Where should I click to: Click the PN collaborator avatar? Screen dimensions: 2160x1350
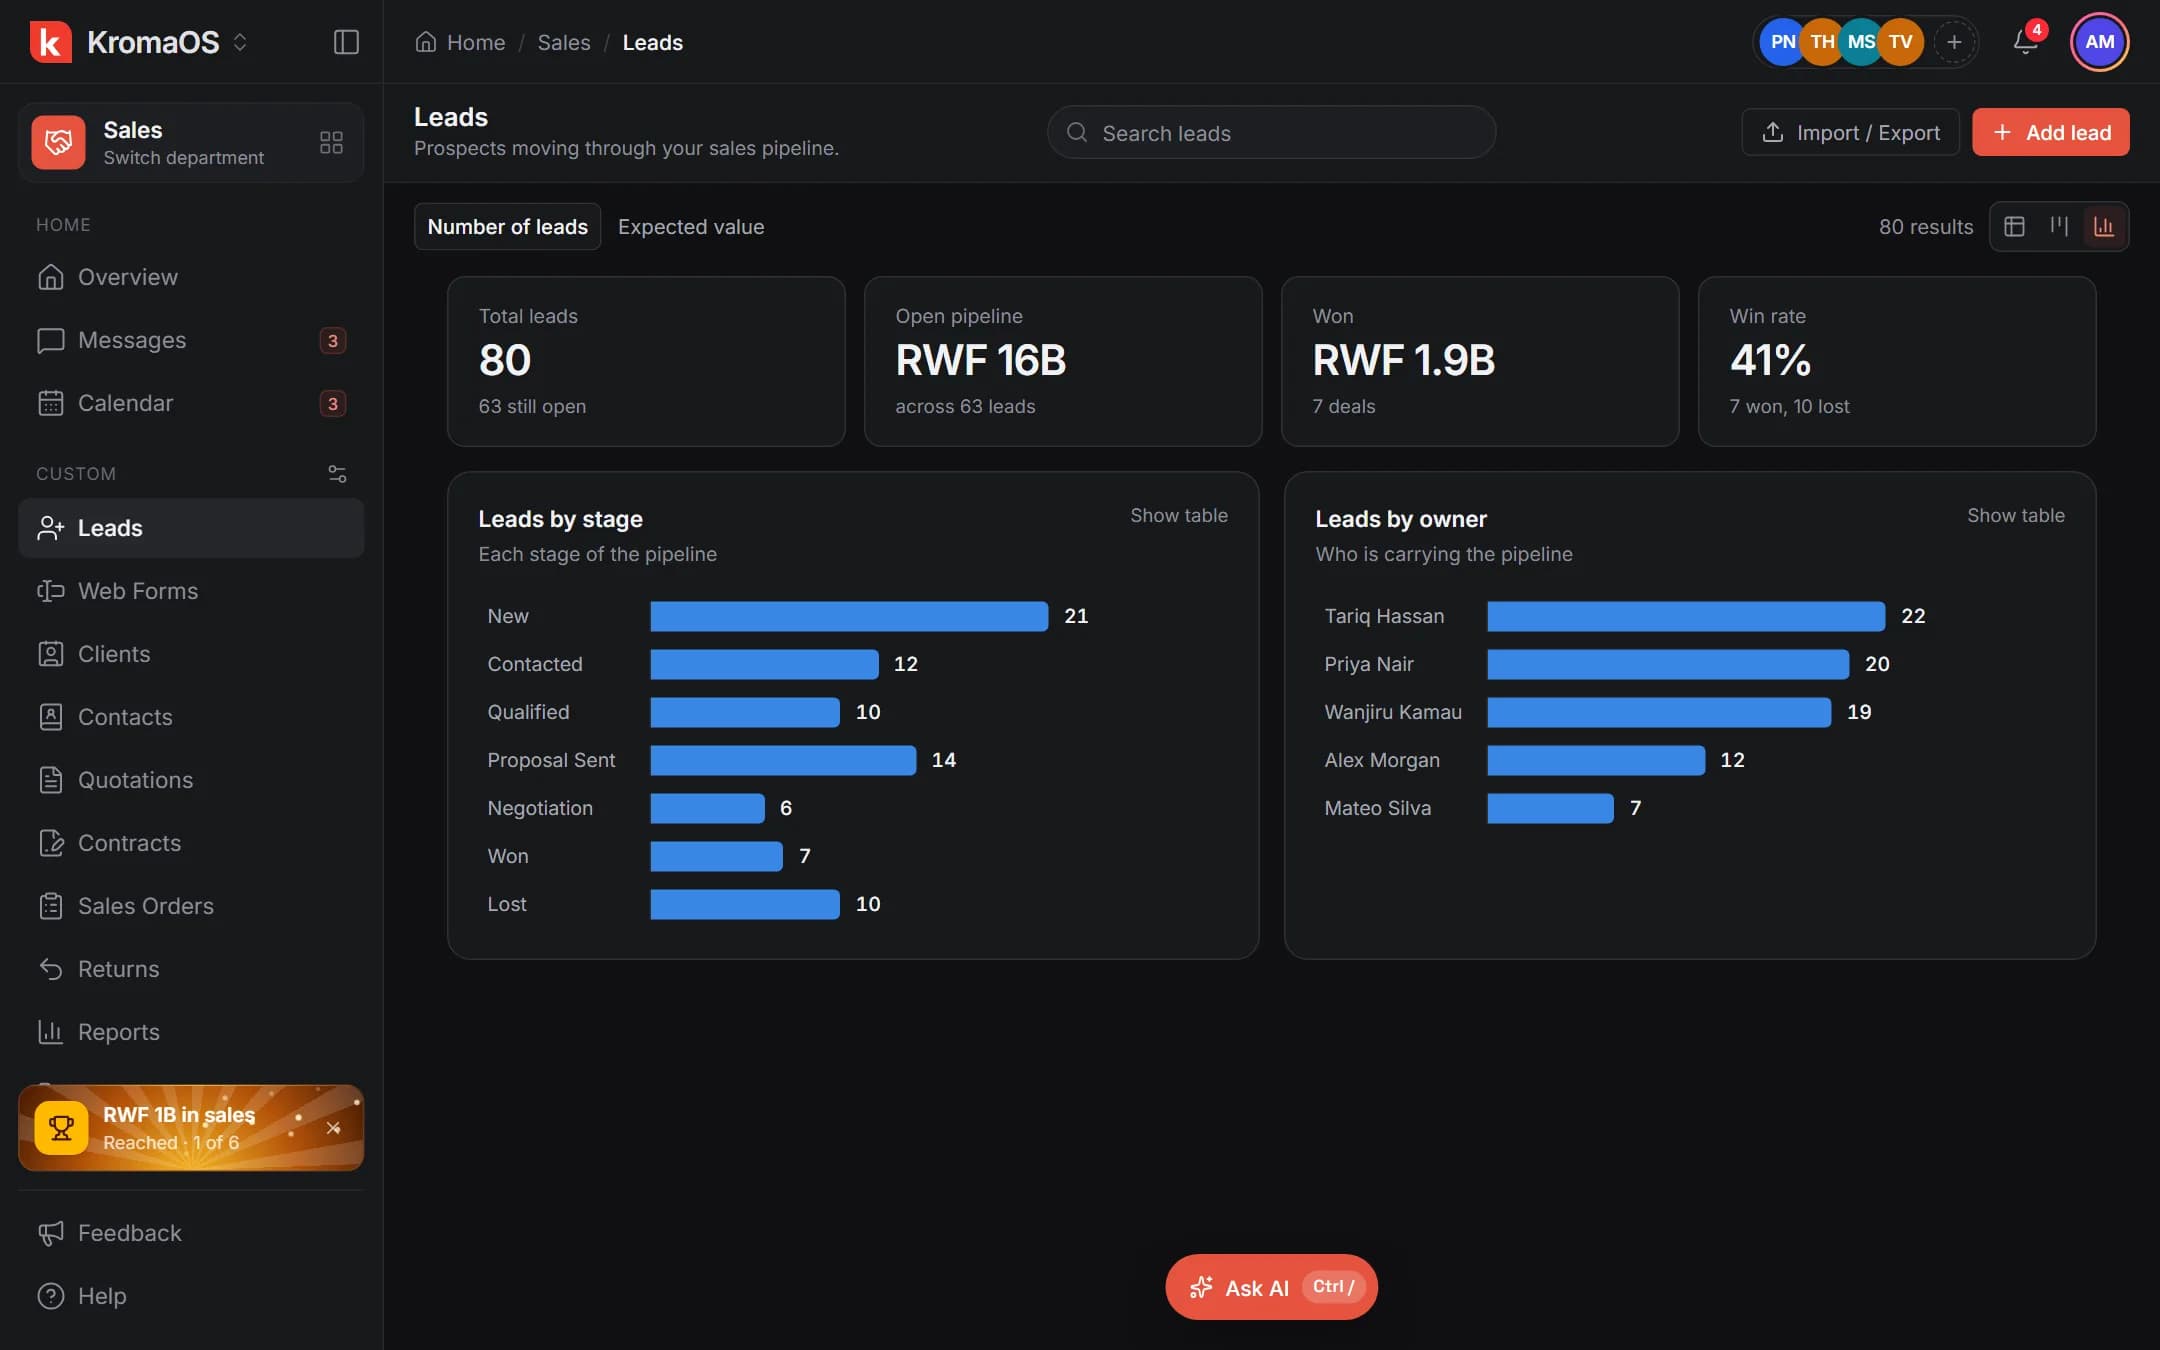[x=1782, y=42]
